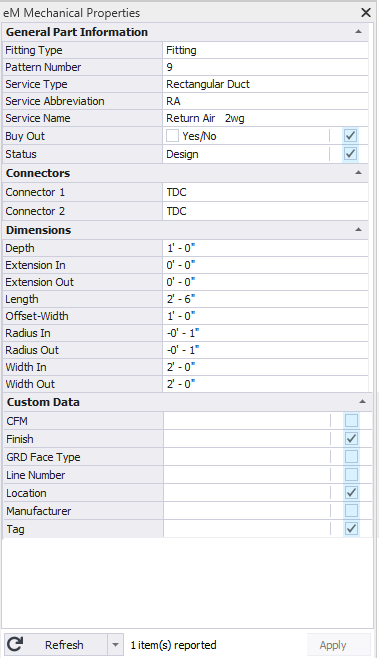Image resolution: width=379 pixels, height=658 pixels.
Task: Collapse the Connectors section
Action: click(x=358, y=173)
